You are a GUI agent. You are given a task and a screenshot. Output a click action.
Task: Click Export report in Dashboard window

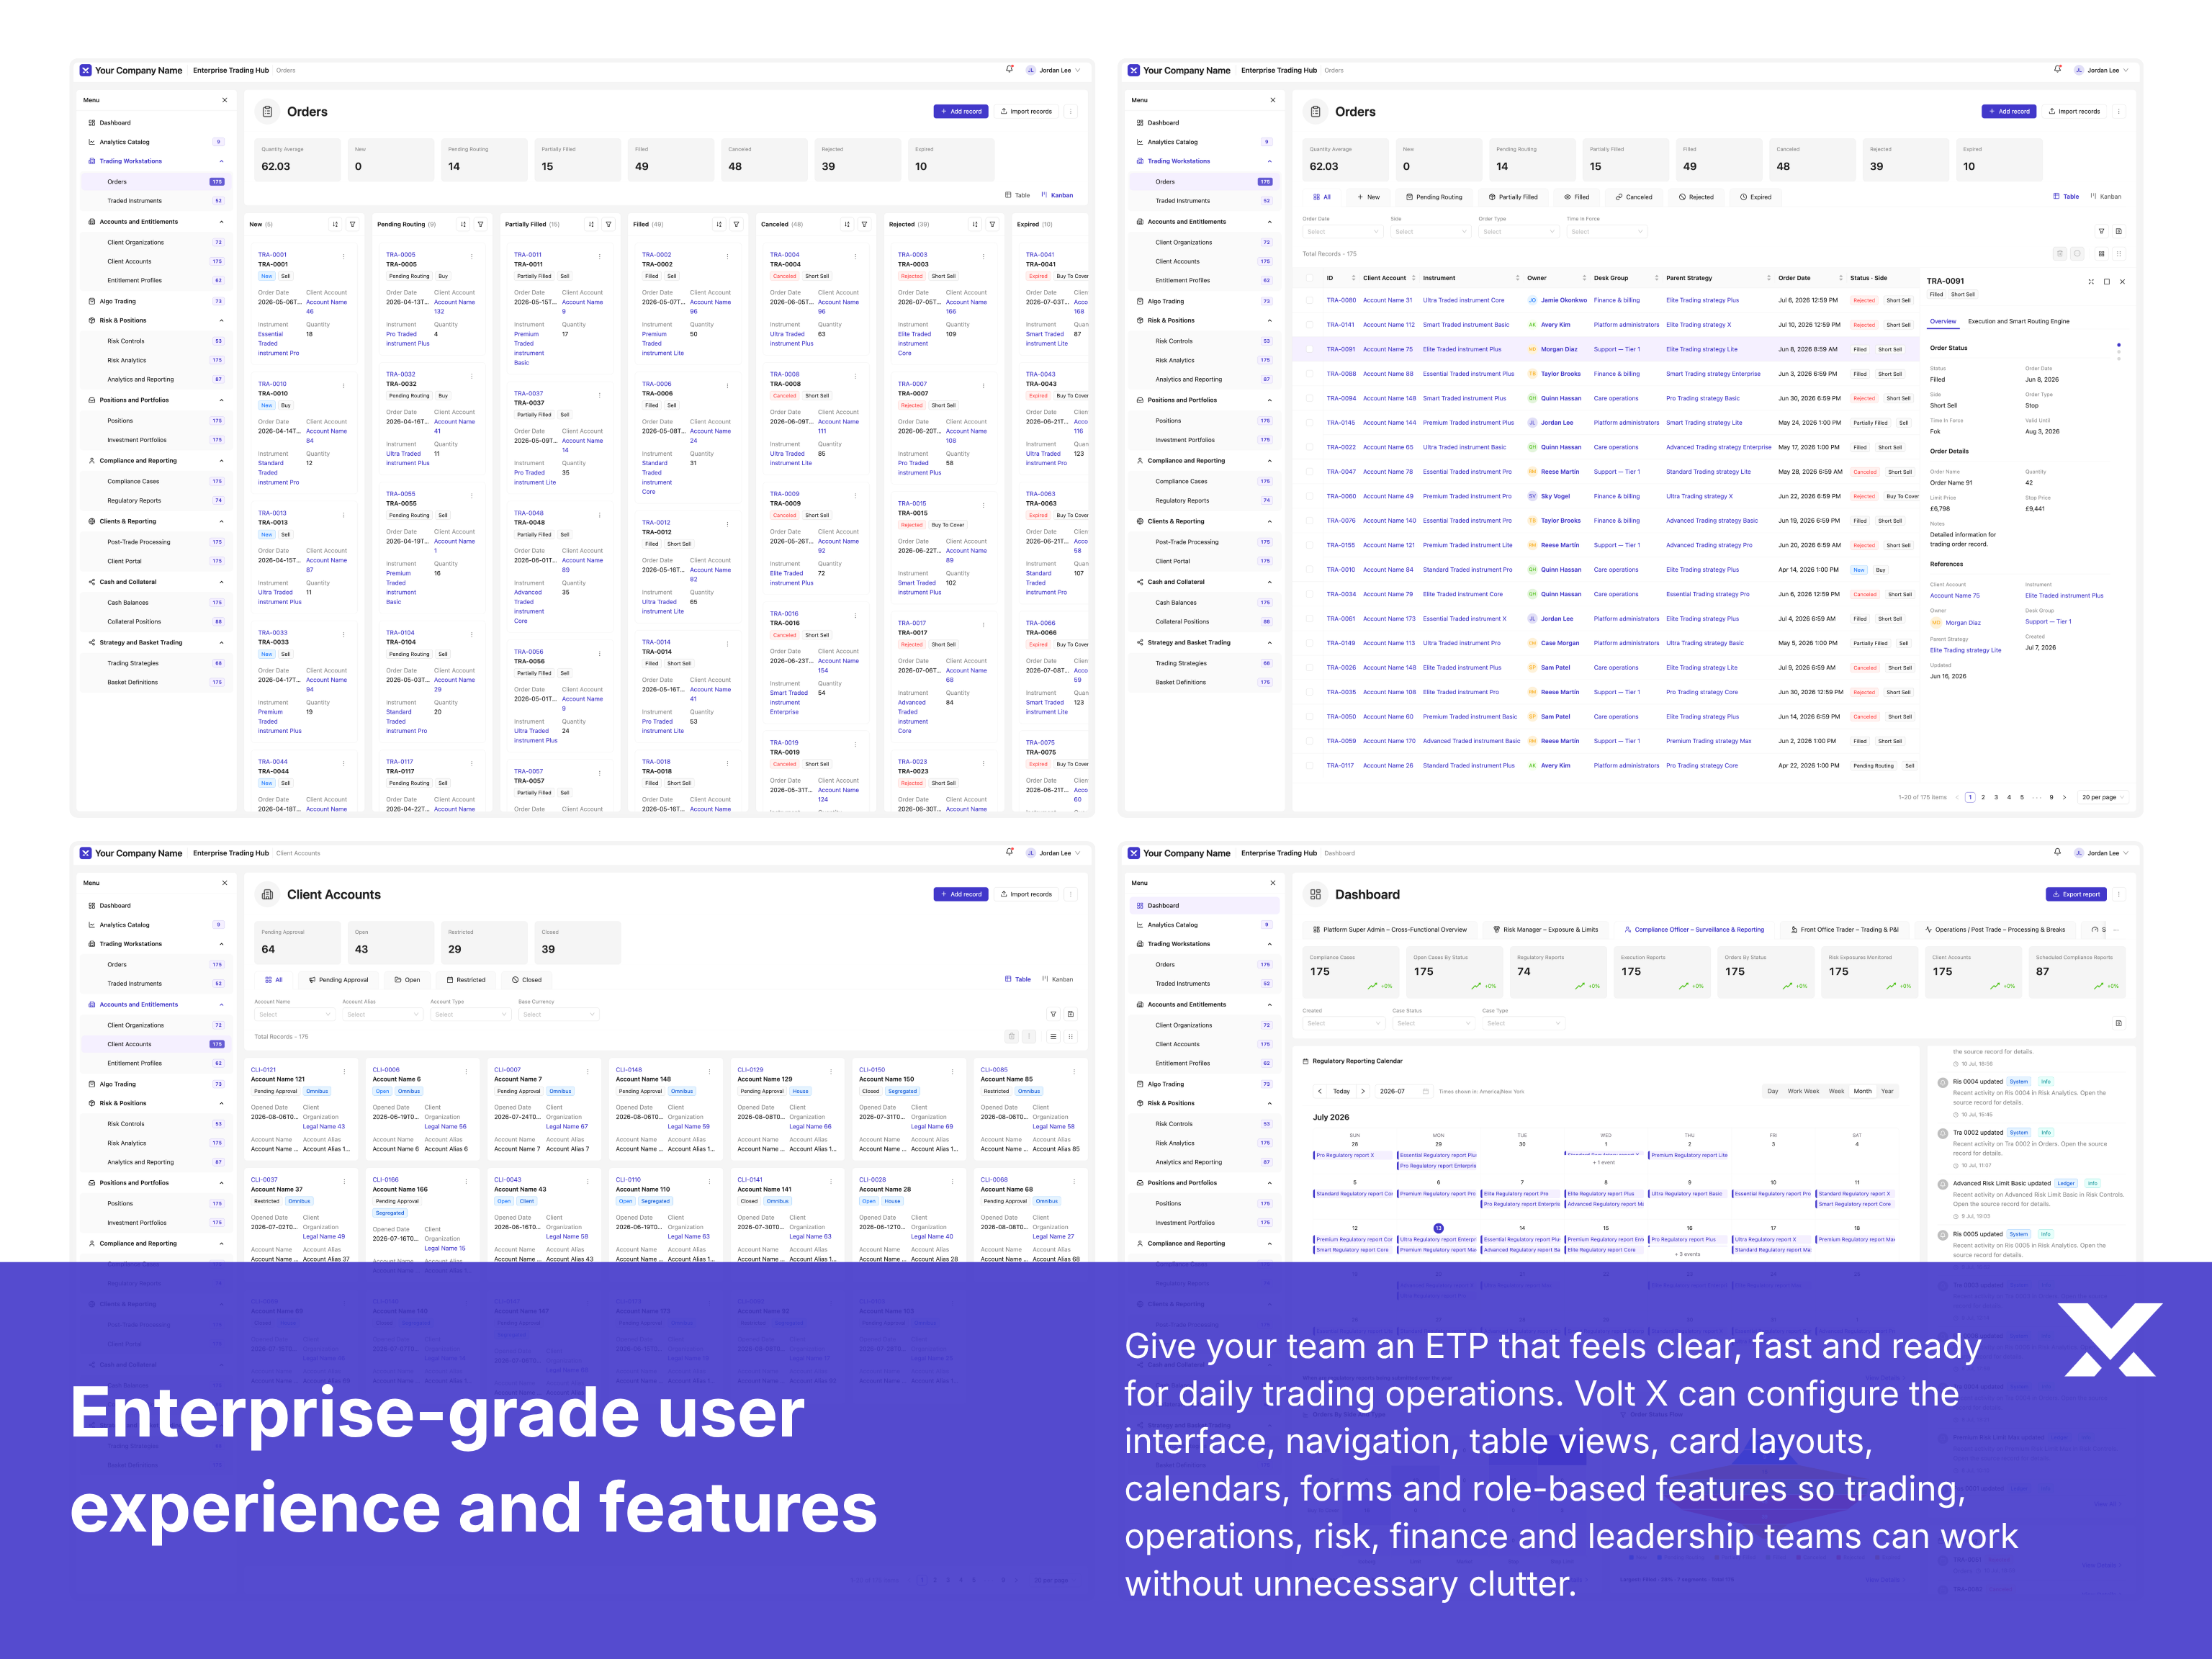(x=2076, y=894)
